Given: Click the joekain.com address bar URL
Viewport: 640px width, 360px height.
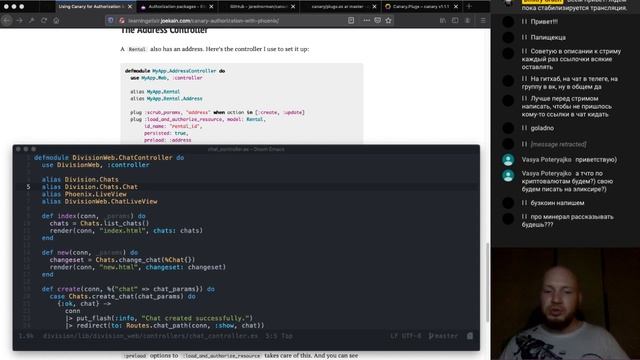Looking at the screenshot, I should (x=203, y=20).
